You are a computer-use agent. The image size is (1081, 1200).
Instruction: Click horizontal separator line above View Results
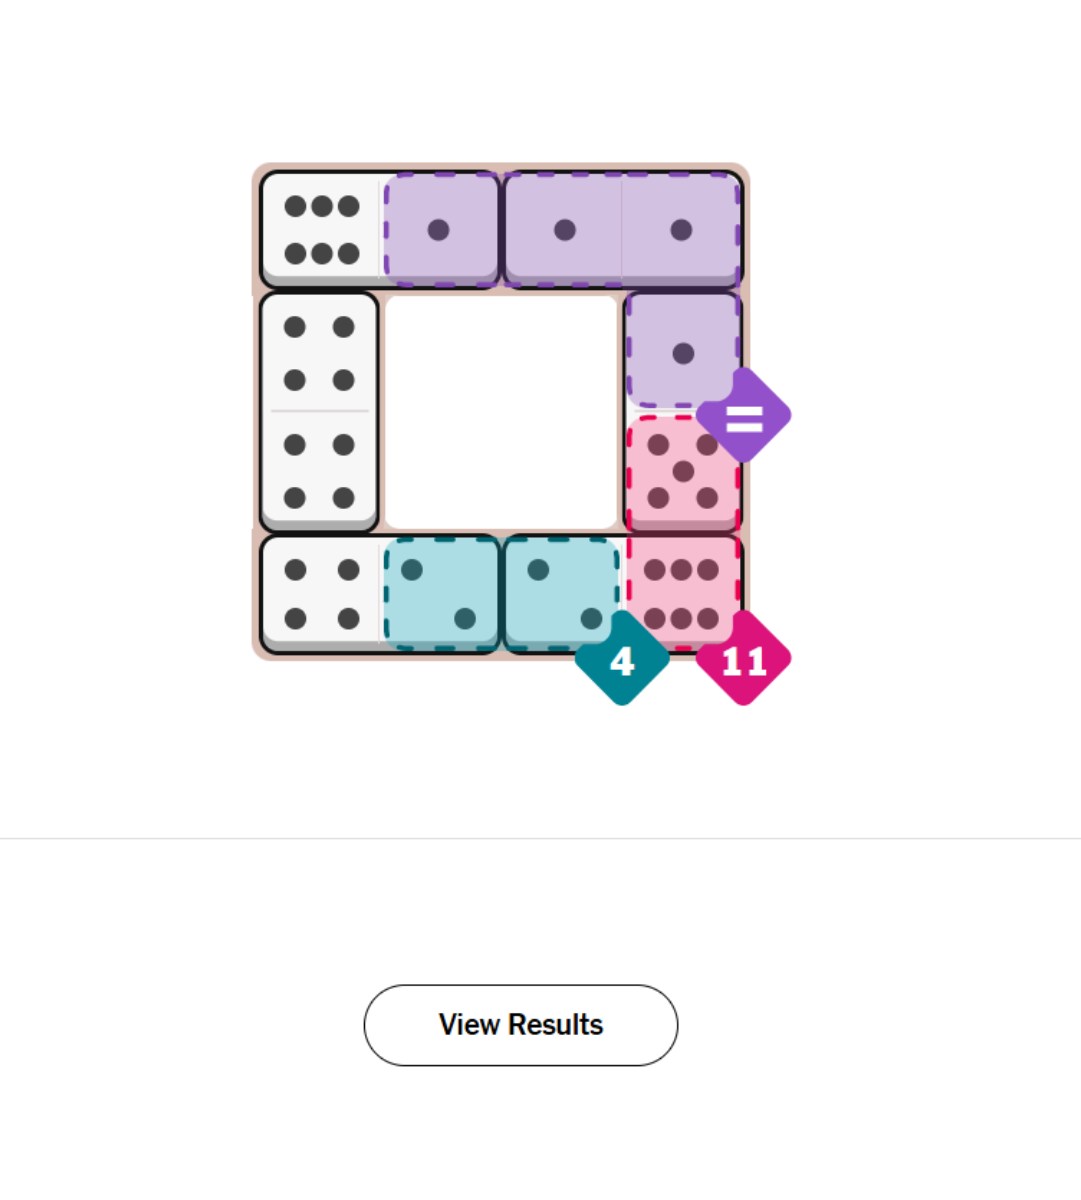(x=540, y=838)
